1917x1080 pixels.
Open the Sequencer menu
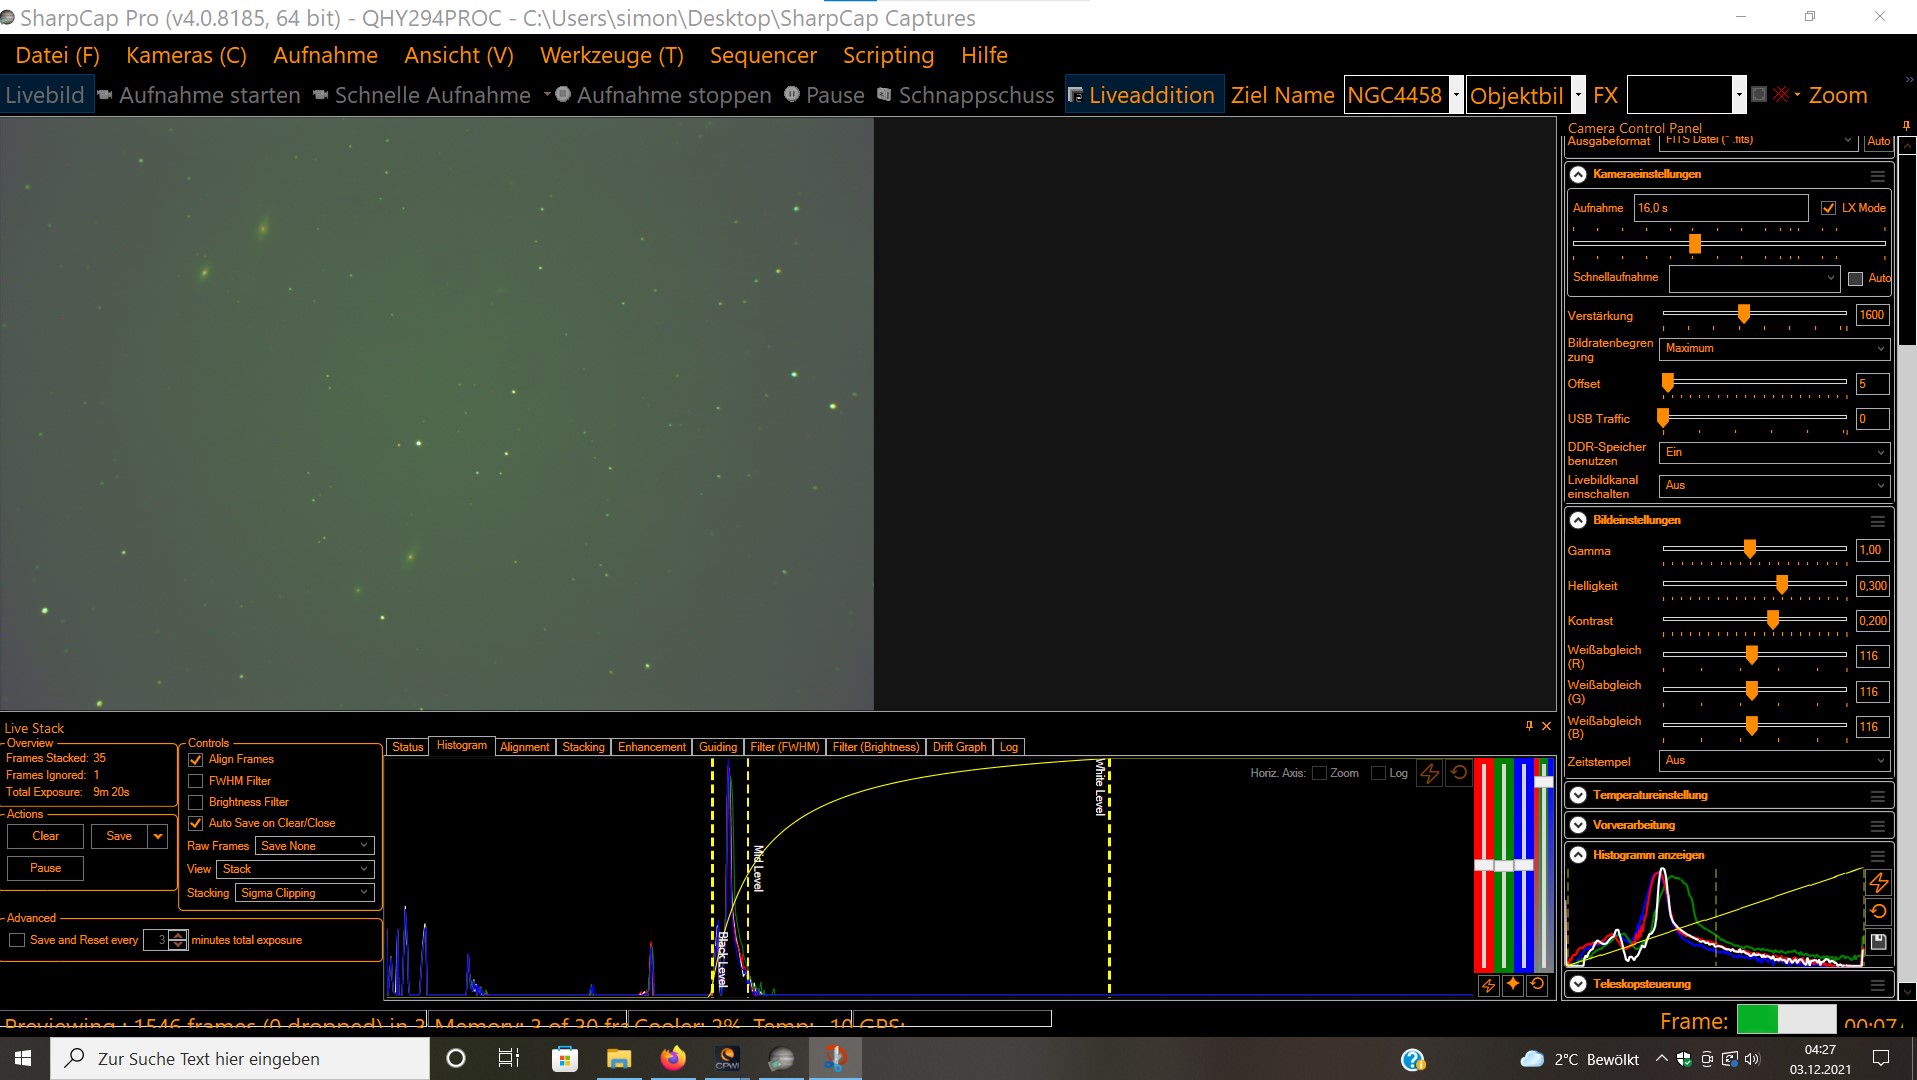click(763, 55)
